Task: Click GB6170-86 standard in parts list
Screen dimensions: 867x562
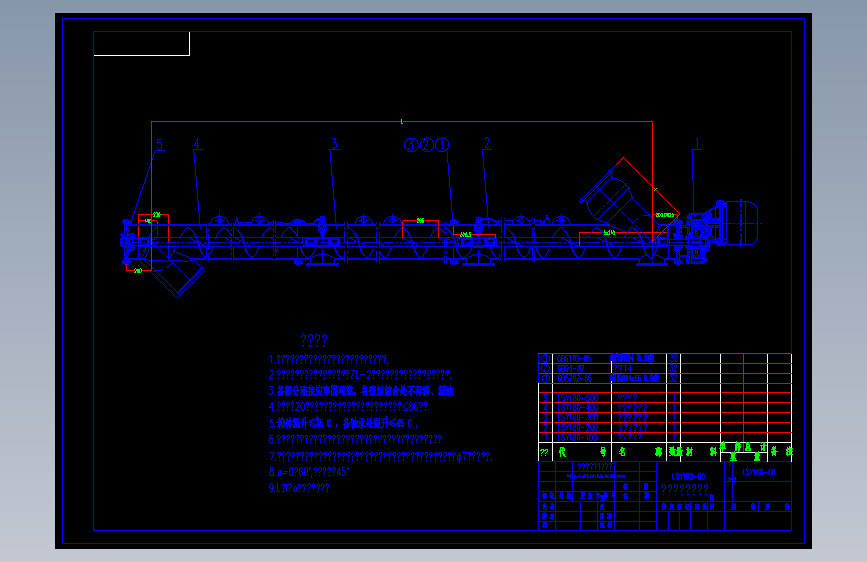Action: [x=574, y=358]
